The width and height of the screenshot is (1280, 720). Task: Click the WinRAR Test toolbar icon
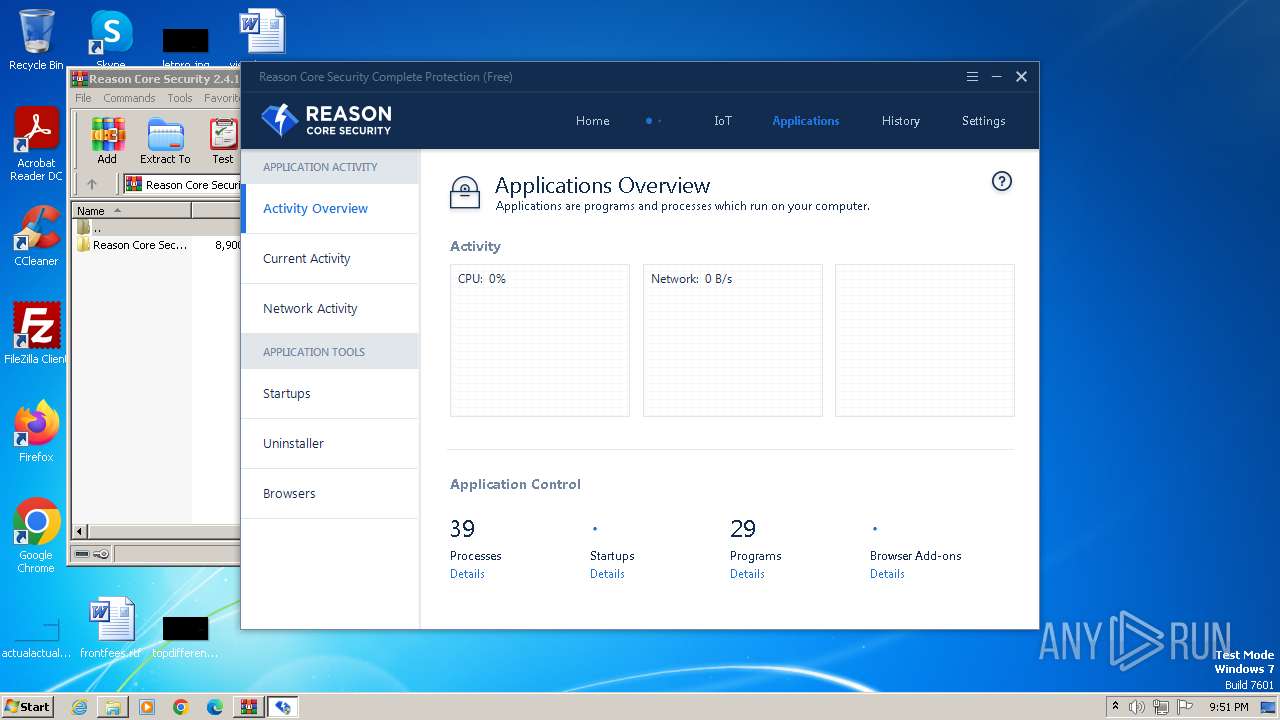223,141
